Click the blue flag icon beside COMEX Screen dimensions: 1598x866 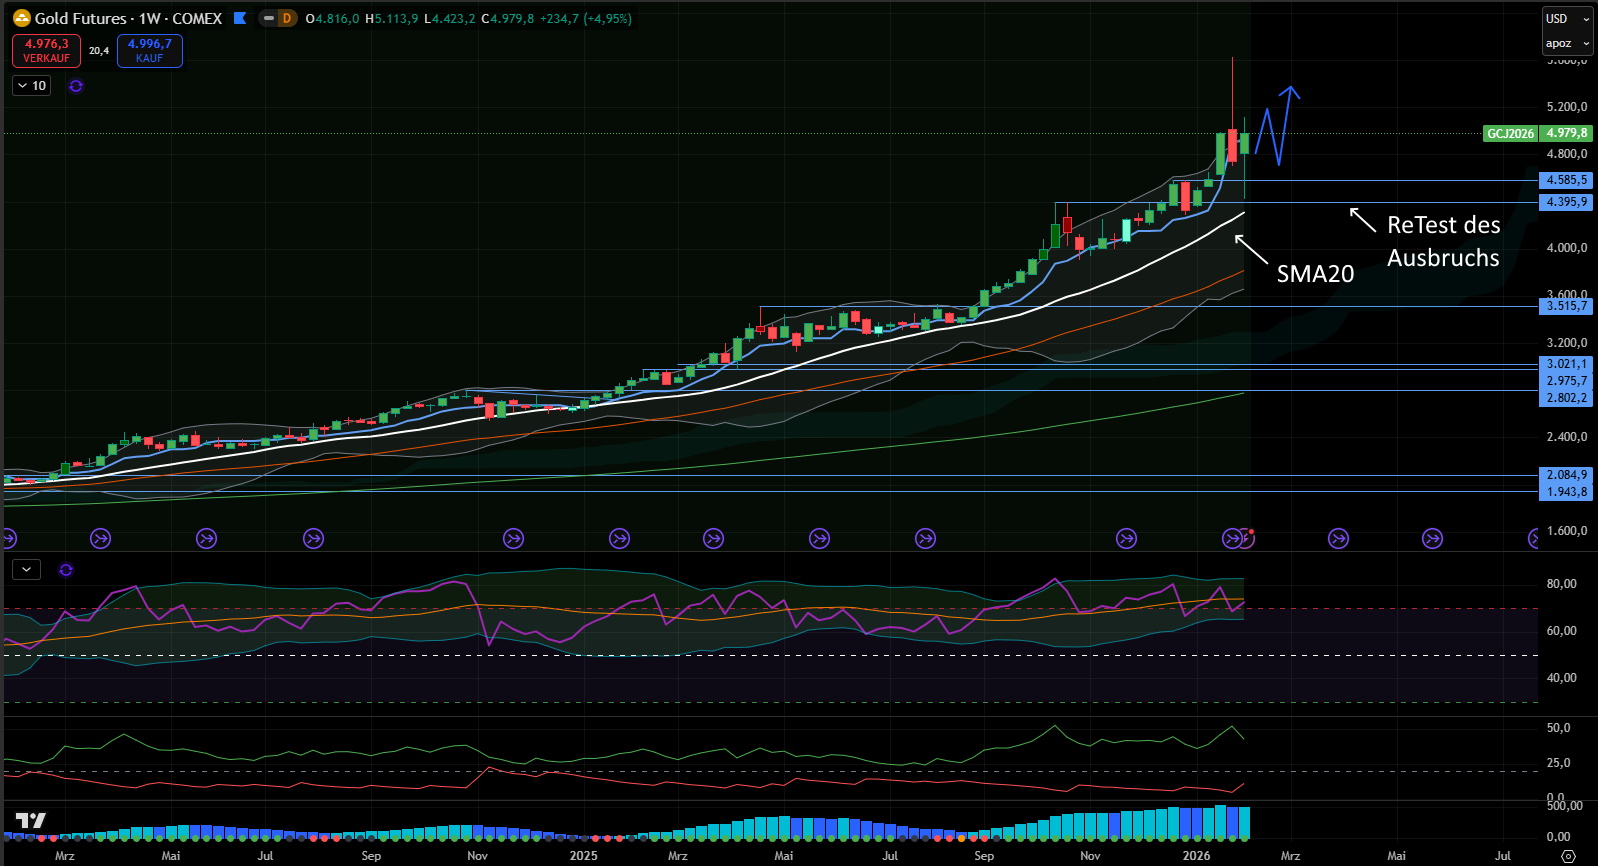pos(240,18)
